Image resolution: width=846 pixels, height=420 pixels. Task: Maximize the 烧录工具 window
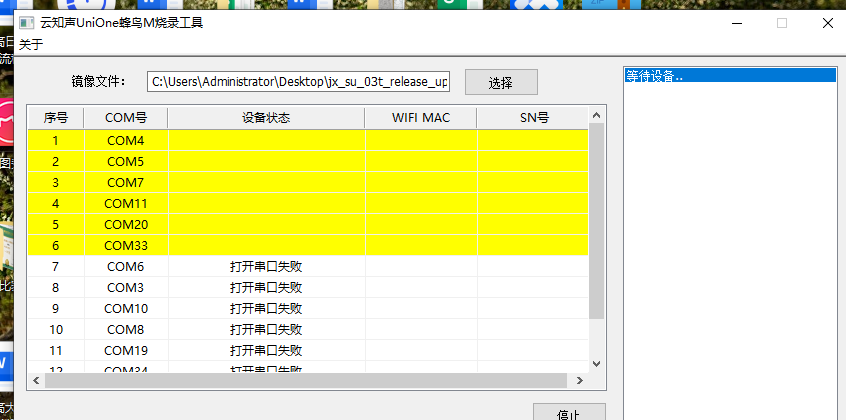pos(782,23)
